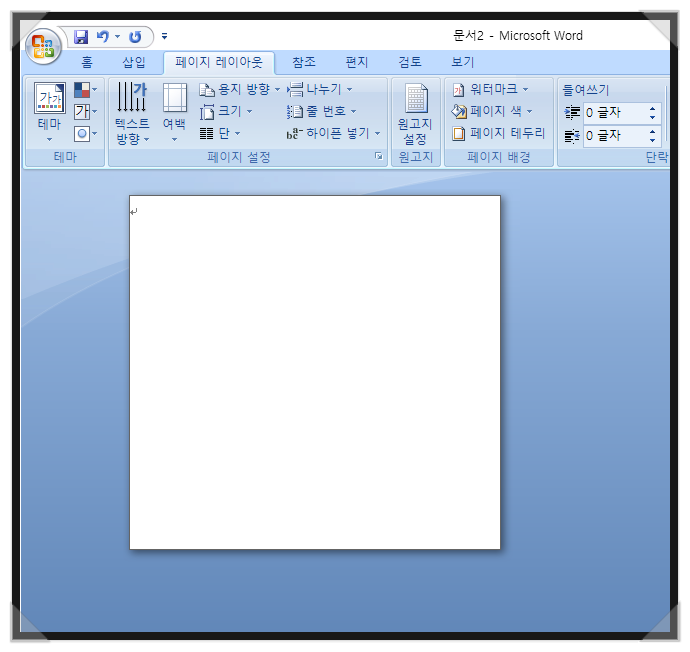Select the 페이지 레이아웃 tab

coord(219,62)
